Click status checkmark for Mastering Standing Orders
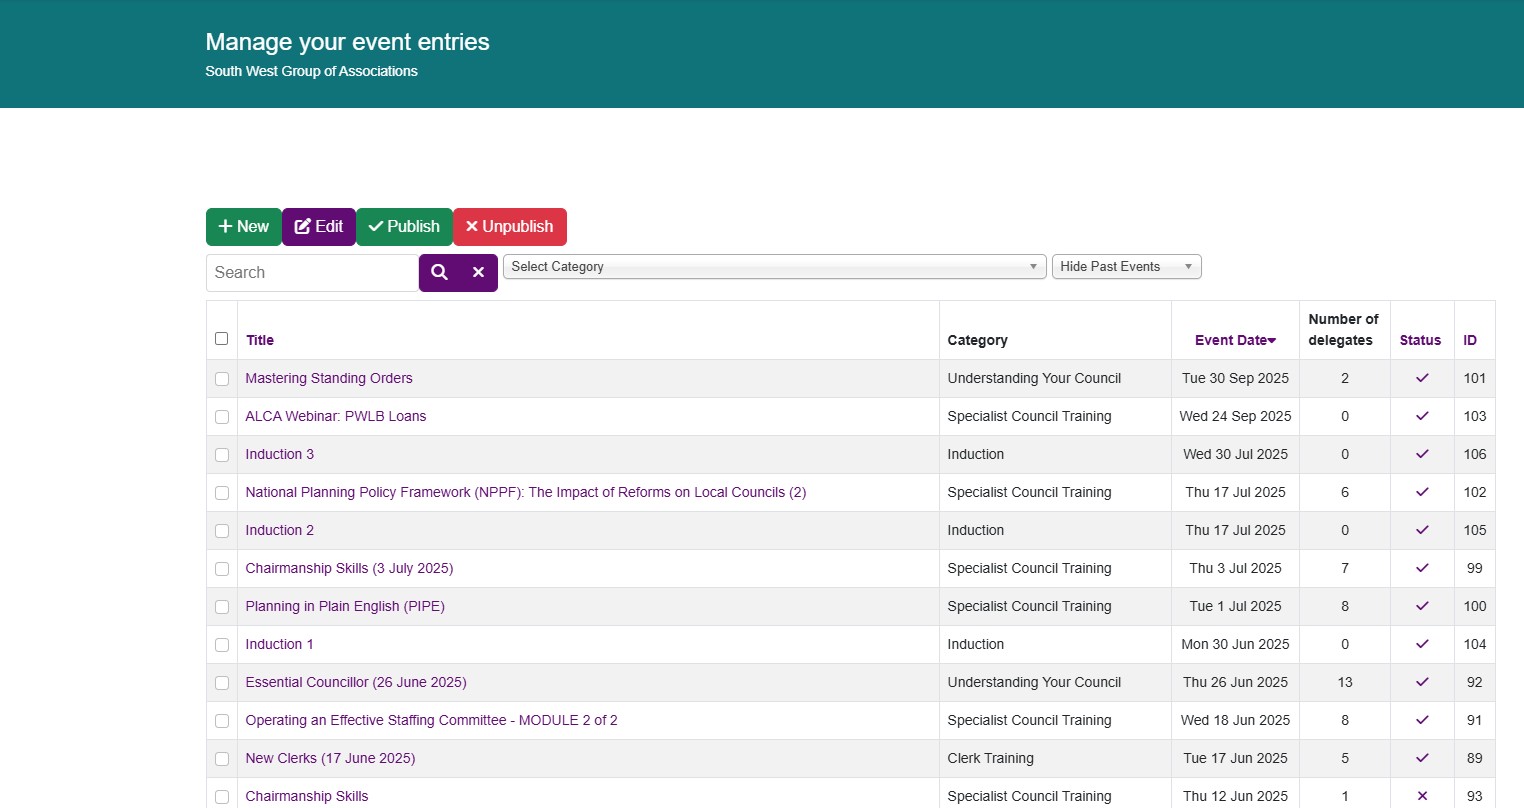Image resolution: width=1524 pixels, height=808 pixels. click(1422, 378)
